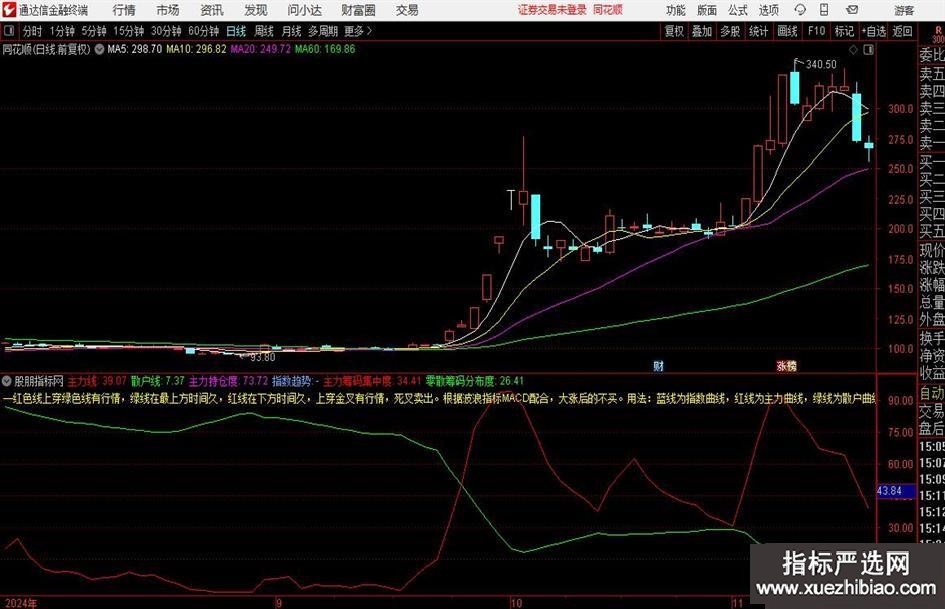
Task: Select the 月线 monthly tab
Action: tap(291, 31)
